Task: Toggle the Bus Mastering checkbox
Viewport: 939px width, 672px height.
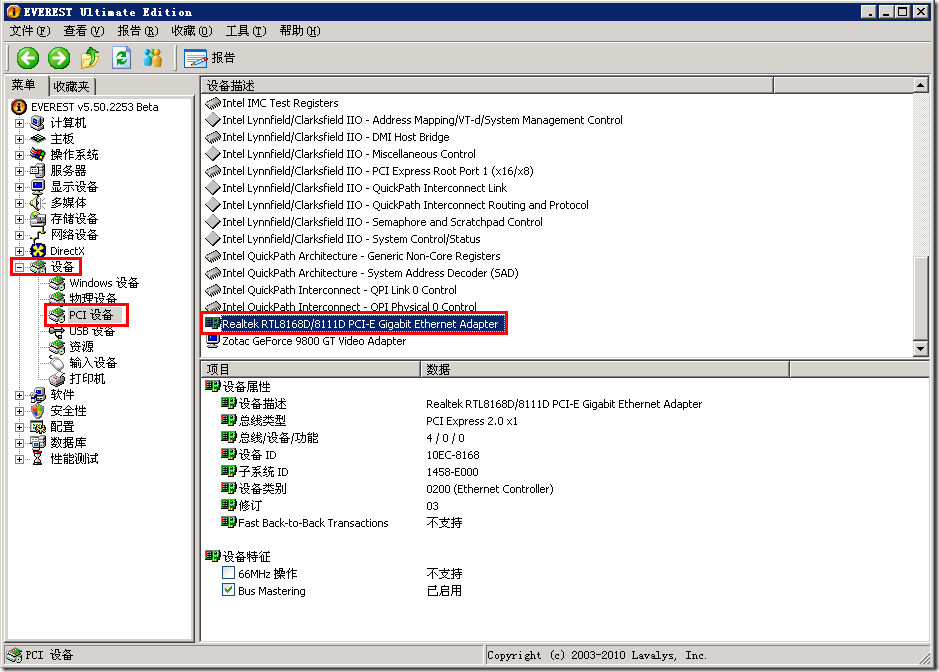Action: pos(228,590)
